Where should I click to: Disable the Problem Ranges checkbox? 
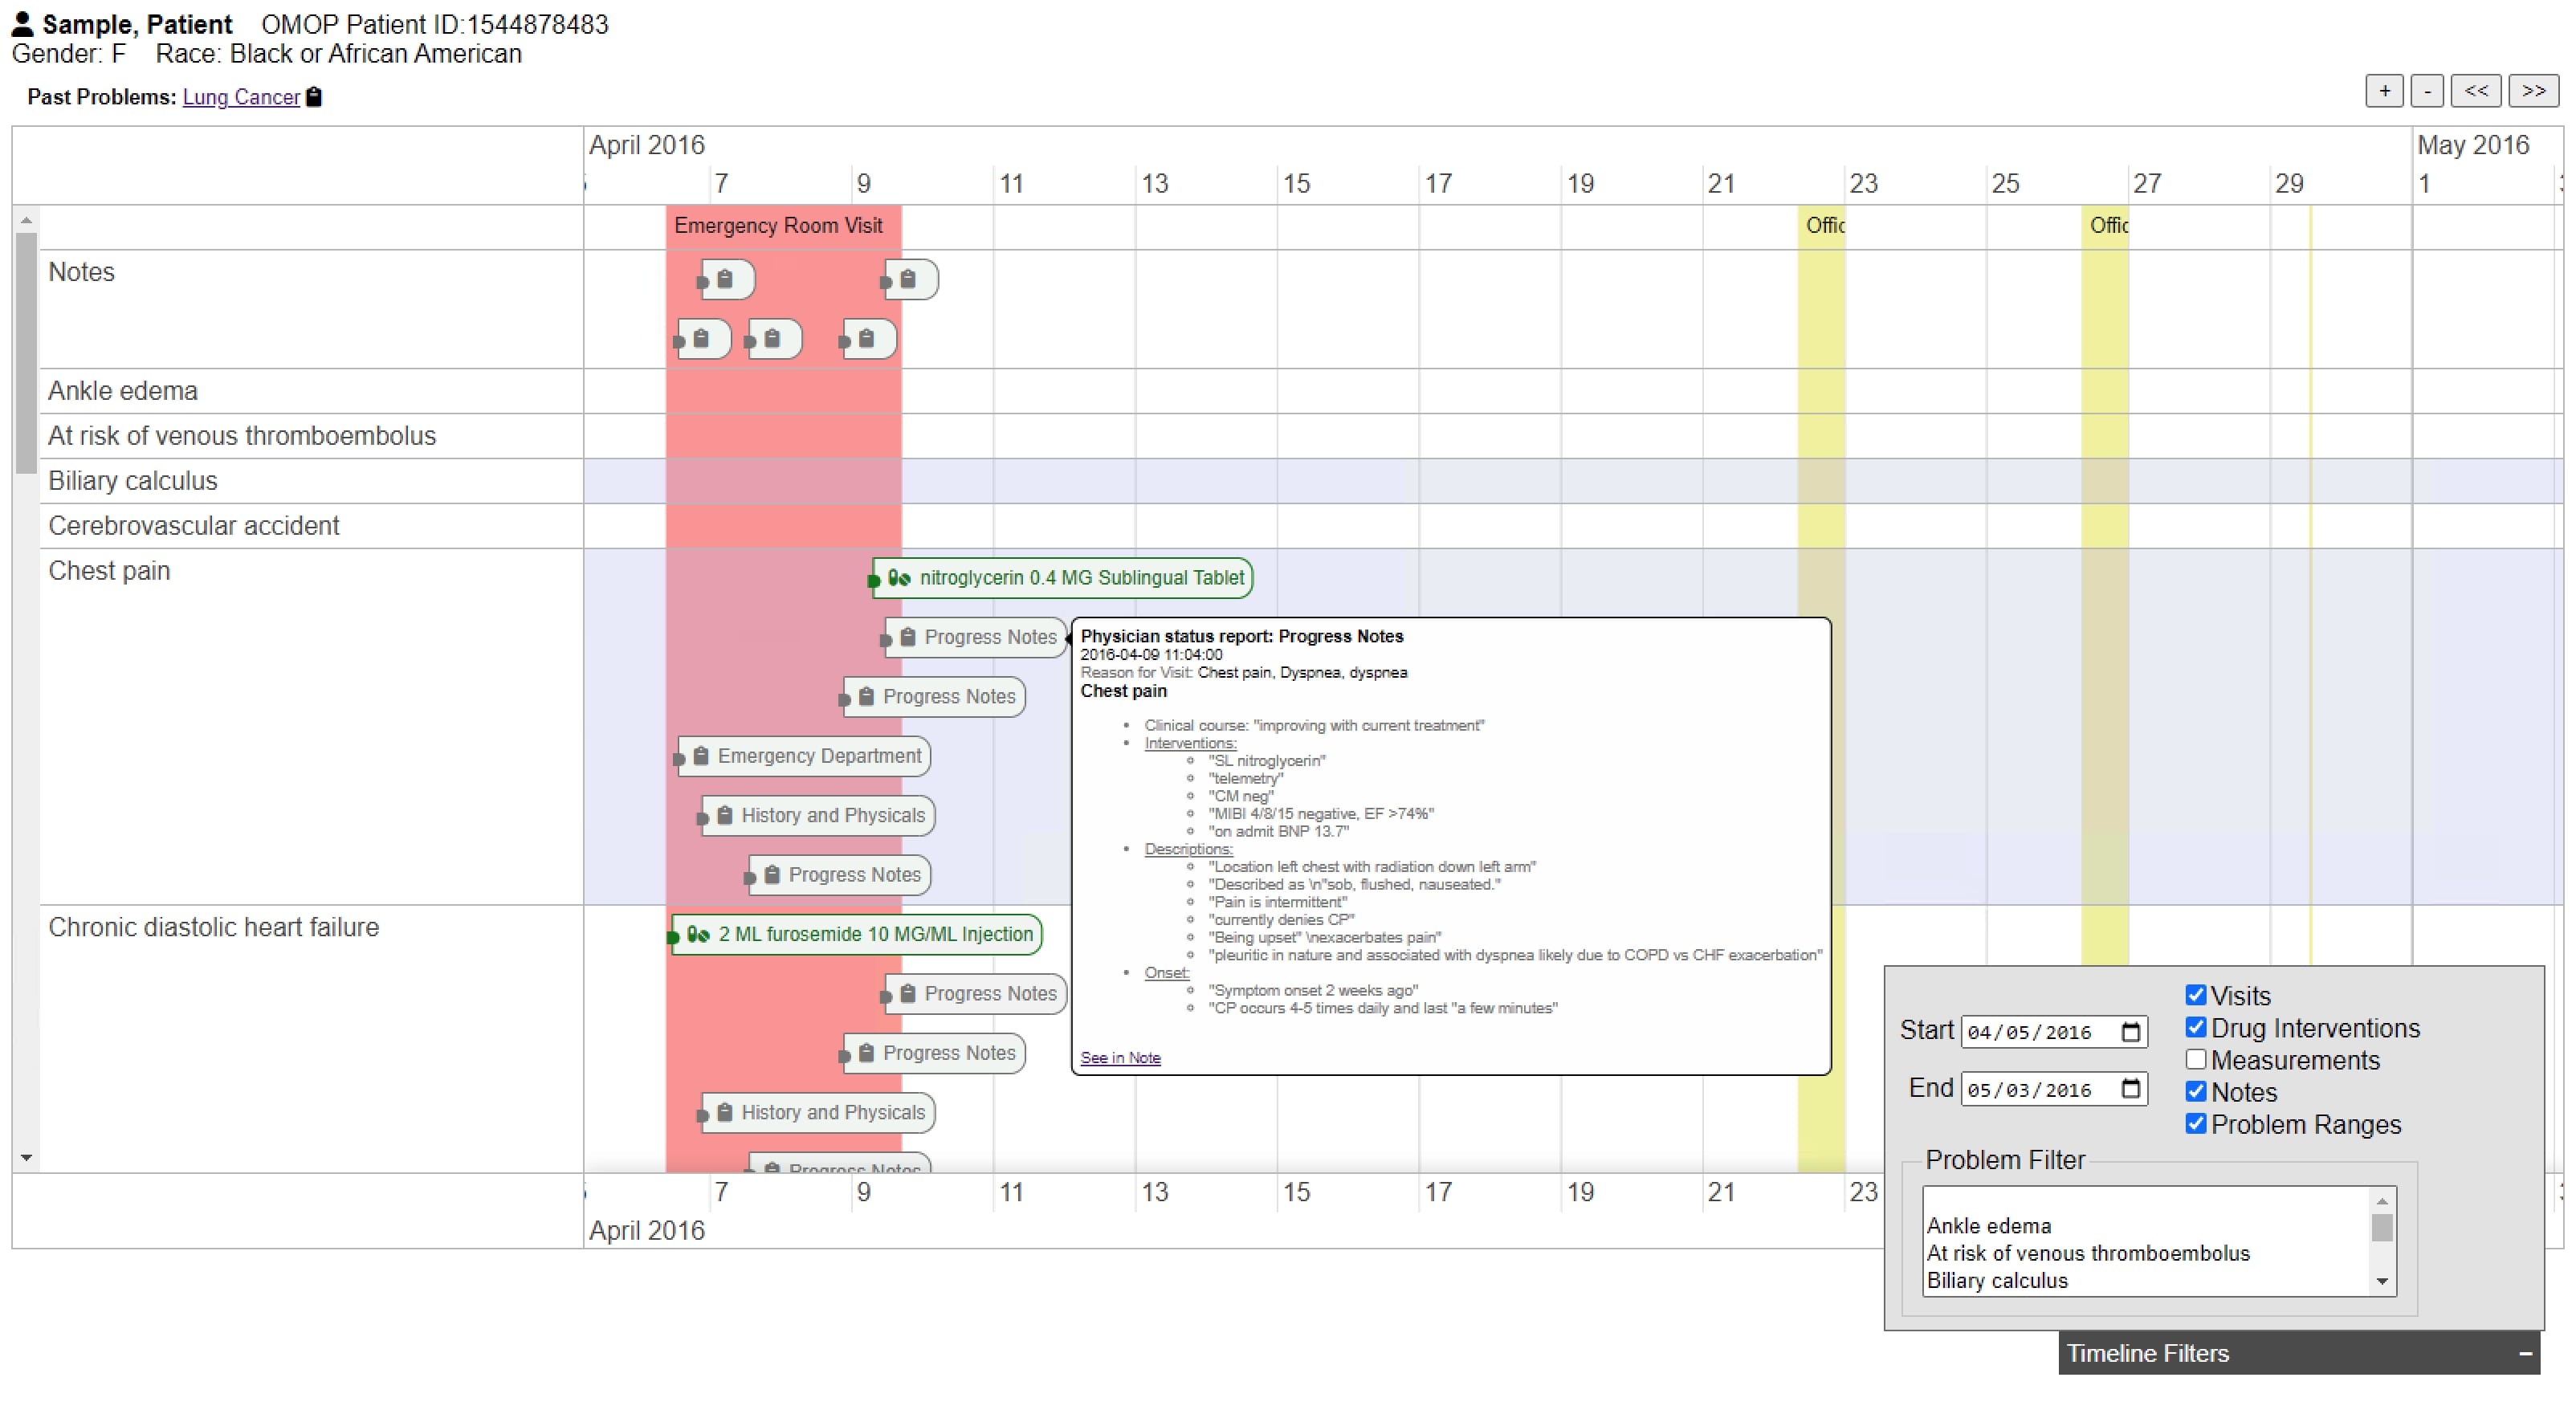2196,1123
